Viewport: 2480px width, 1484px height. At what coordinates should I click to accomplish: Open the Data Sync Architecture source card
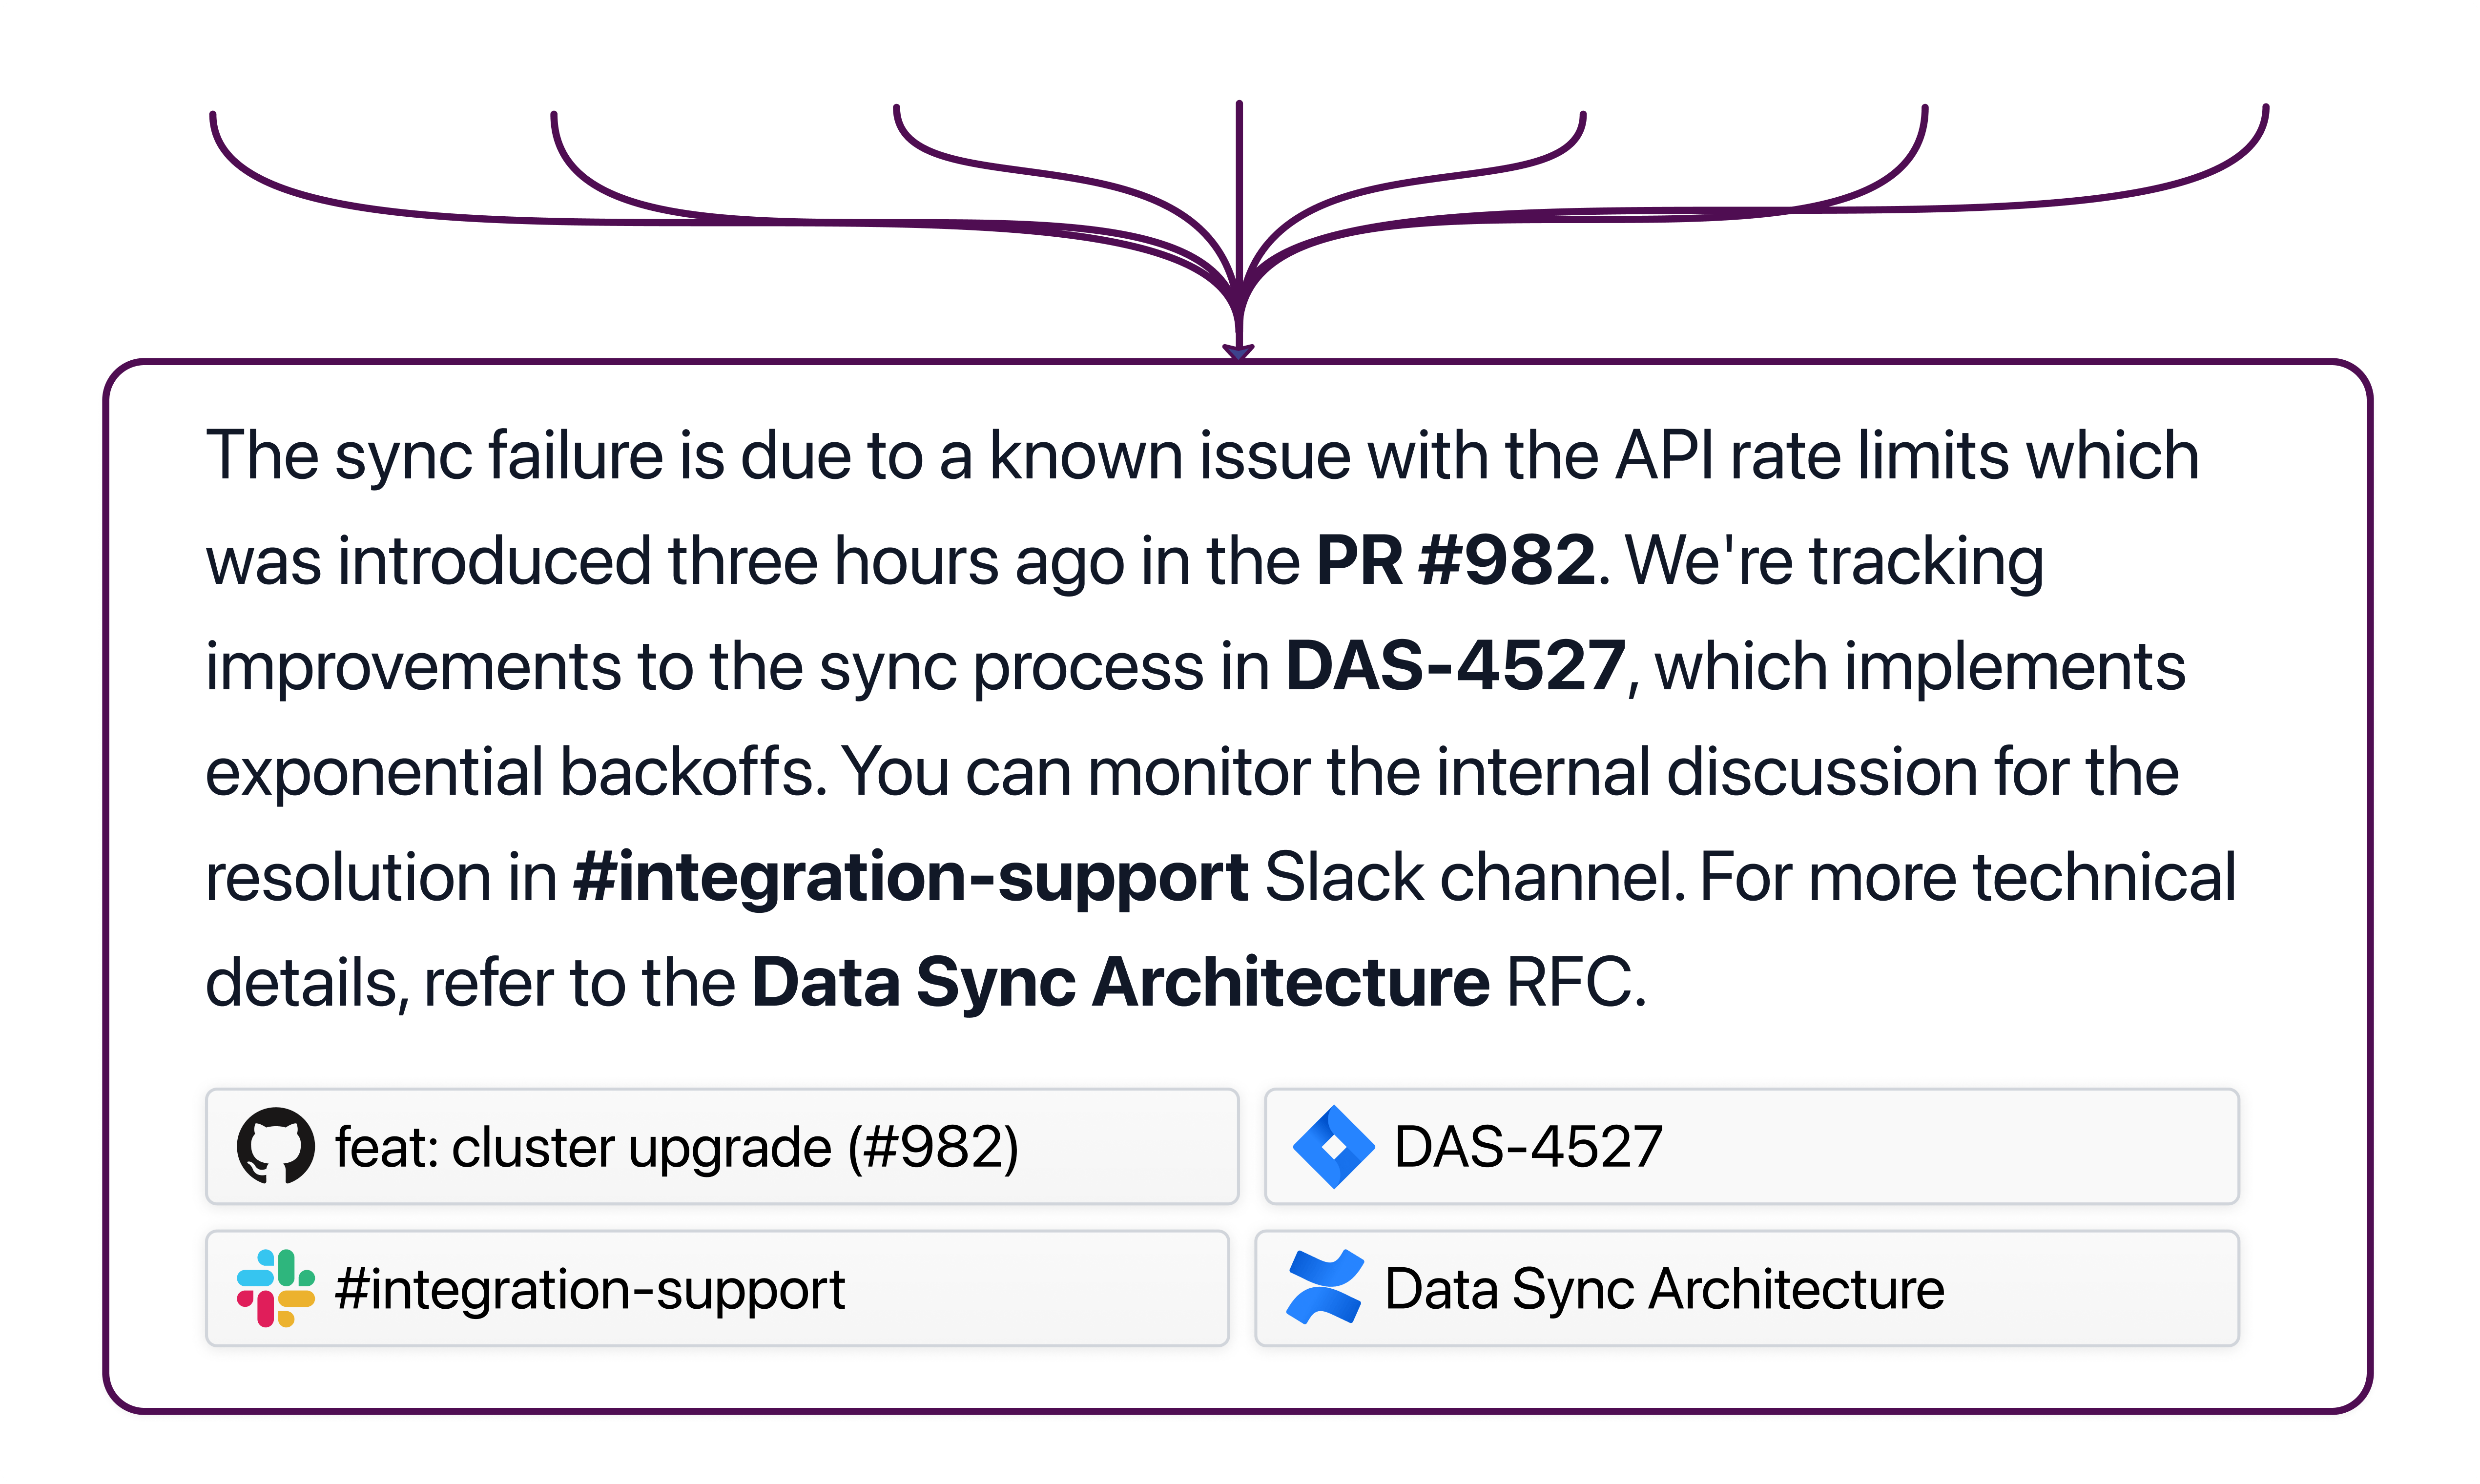click(1746, 1288)
